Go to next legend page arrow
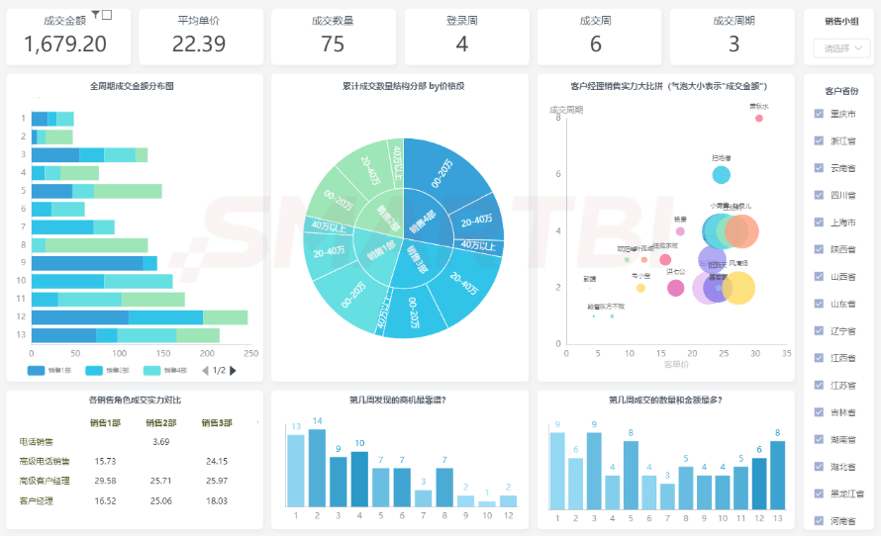The image size is (881, 536). tap(233, 370)
